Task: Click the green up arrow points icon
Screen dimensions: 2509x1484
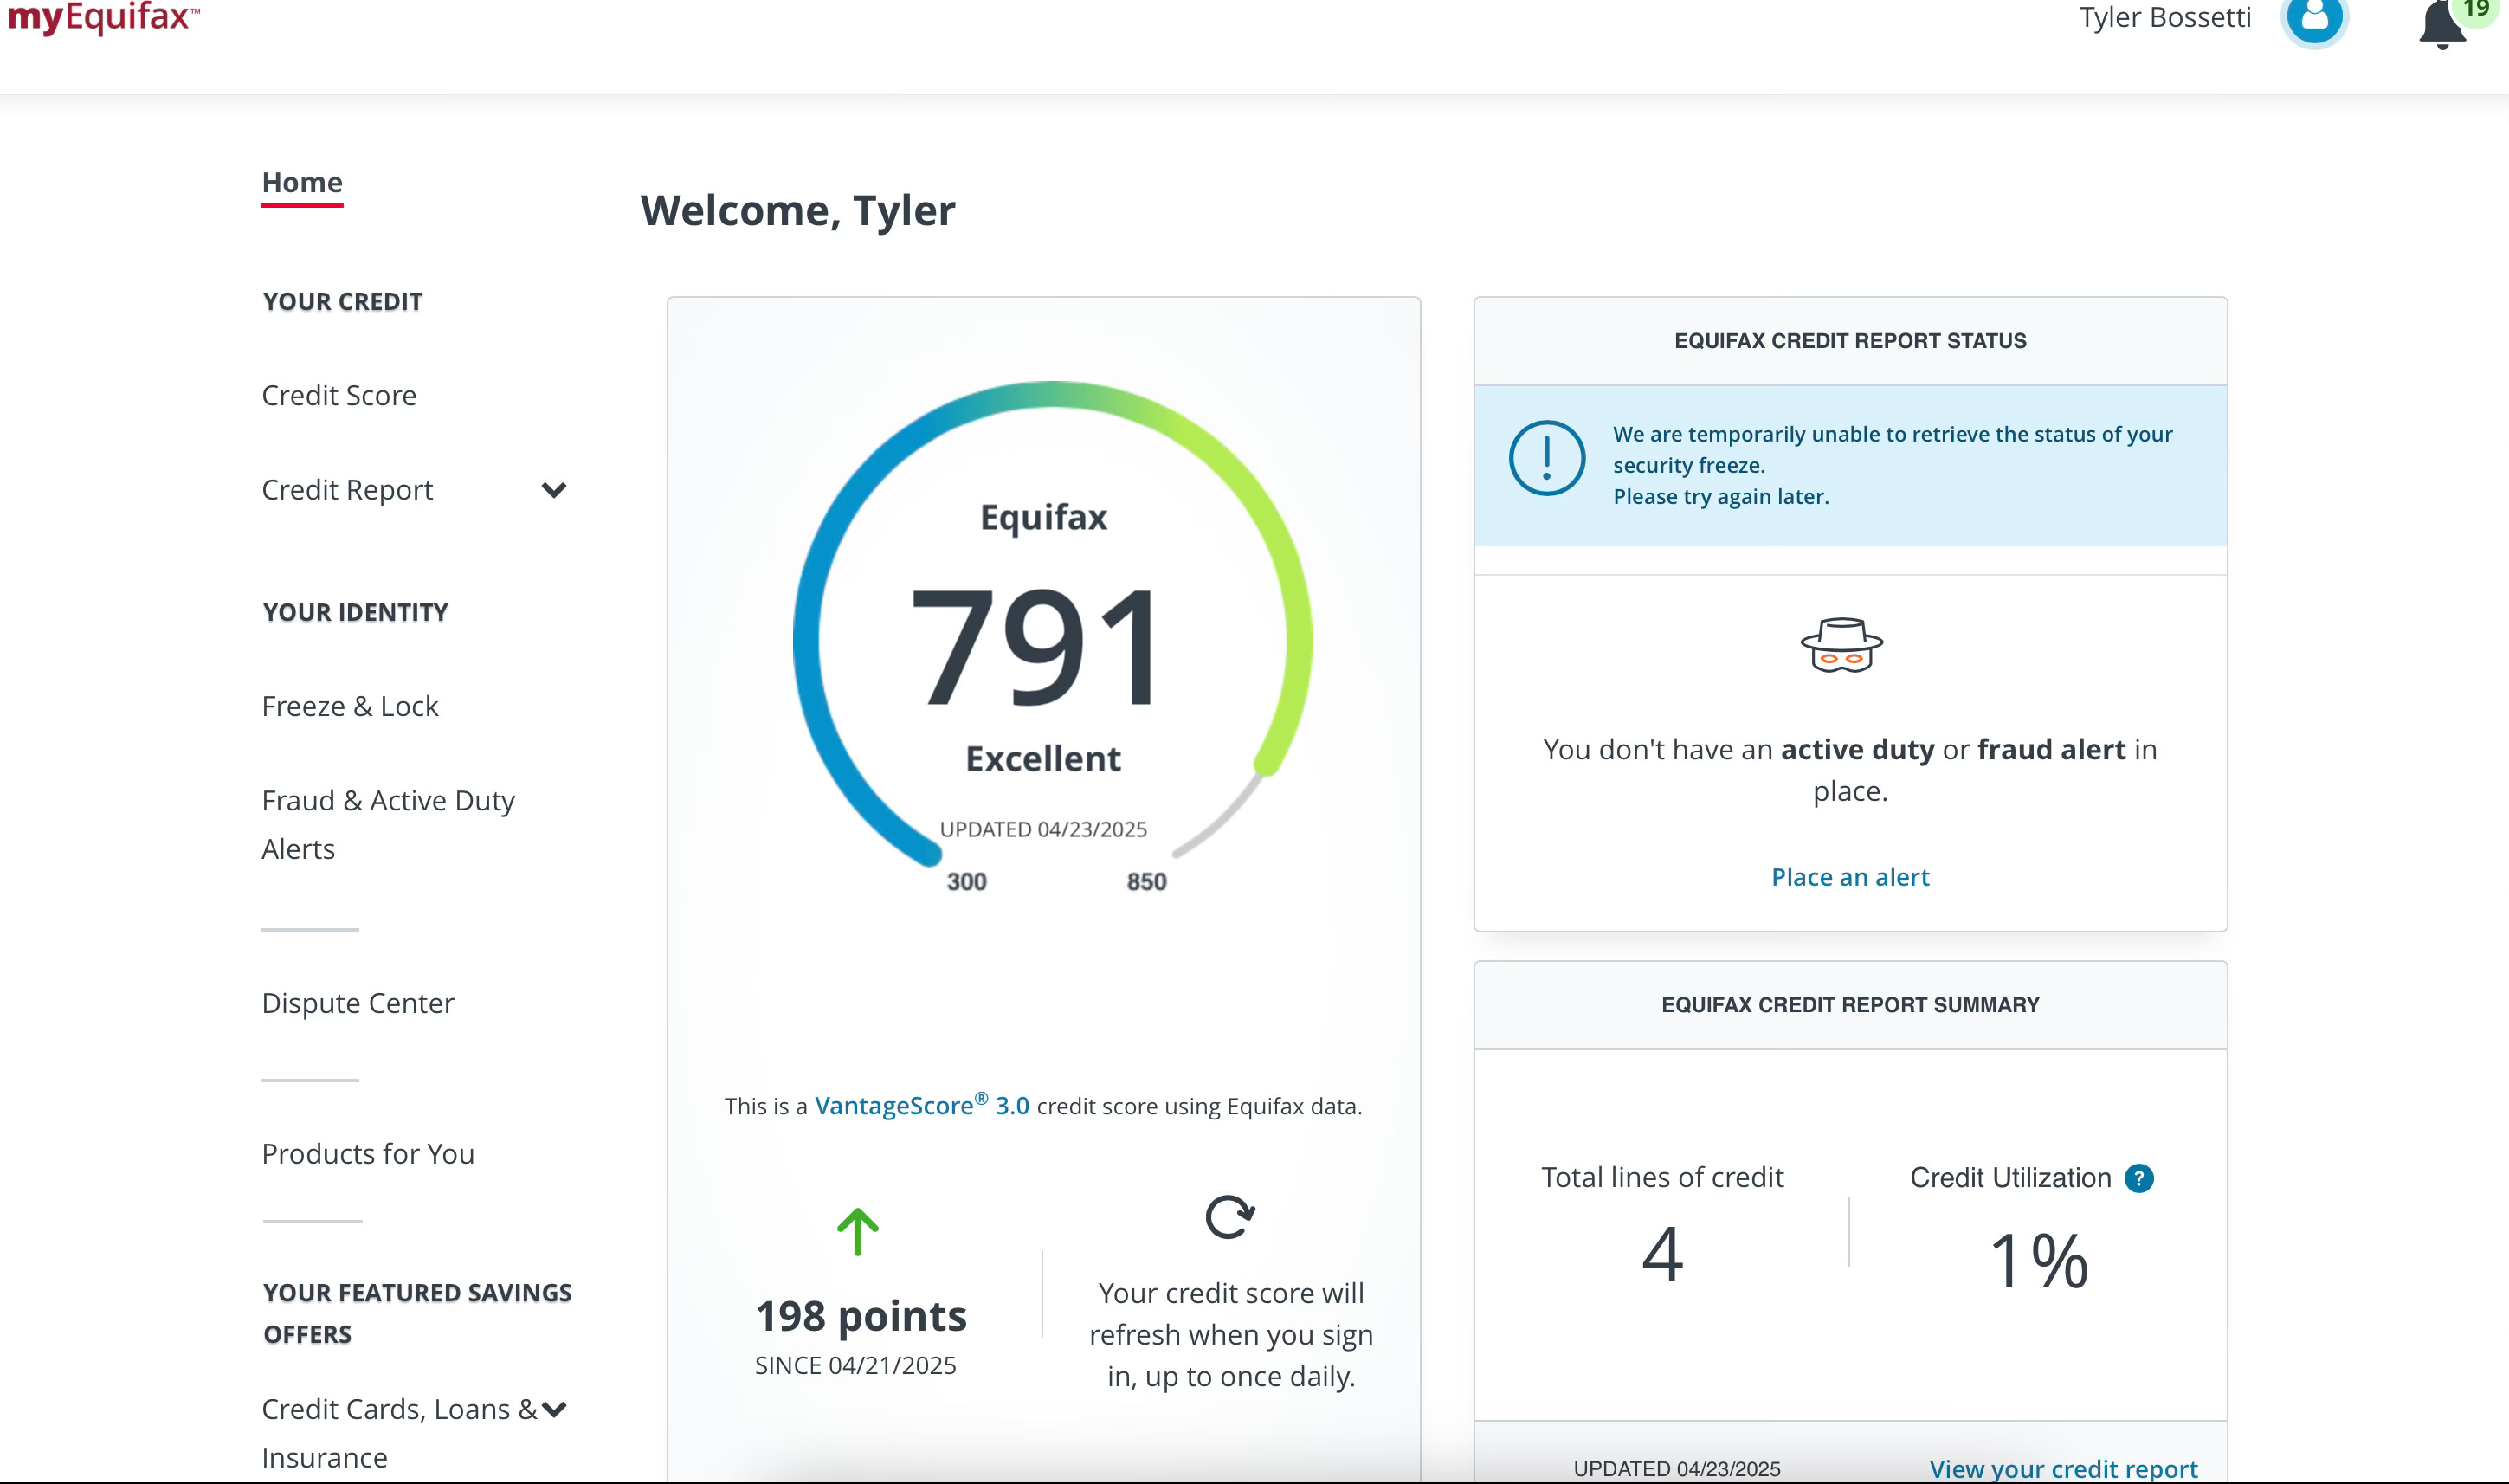Action: [857, 1232]
